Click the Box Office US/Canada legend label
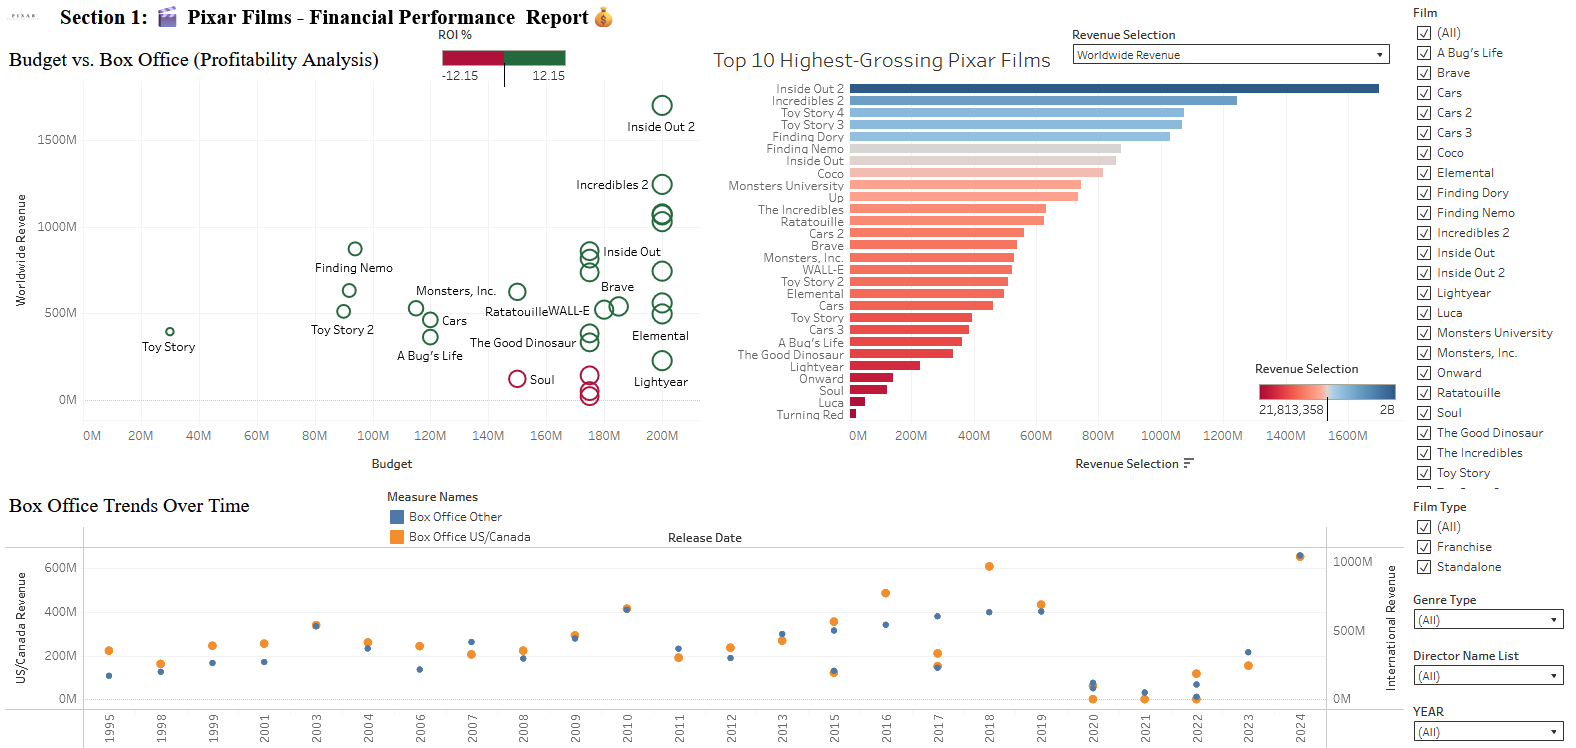The height and width of the screenshot is (748, 1576). pyautogui.click(x=470, y=537)
